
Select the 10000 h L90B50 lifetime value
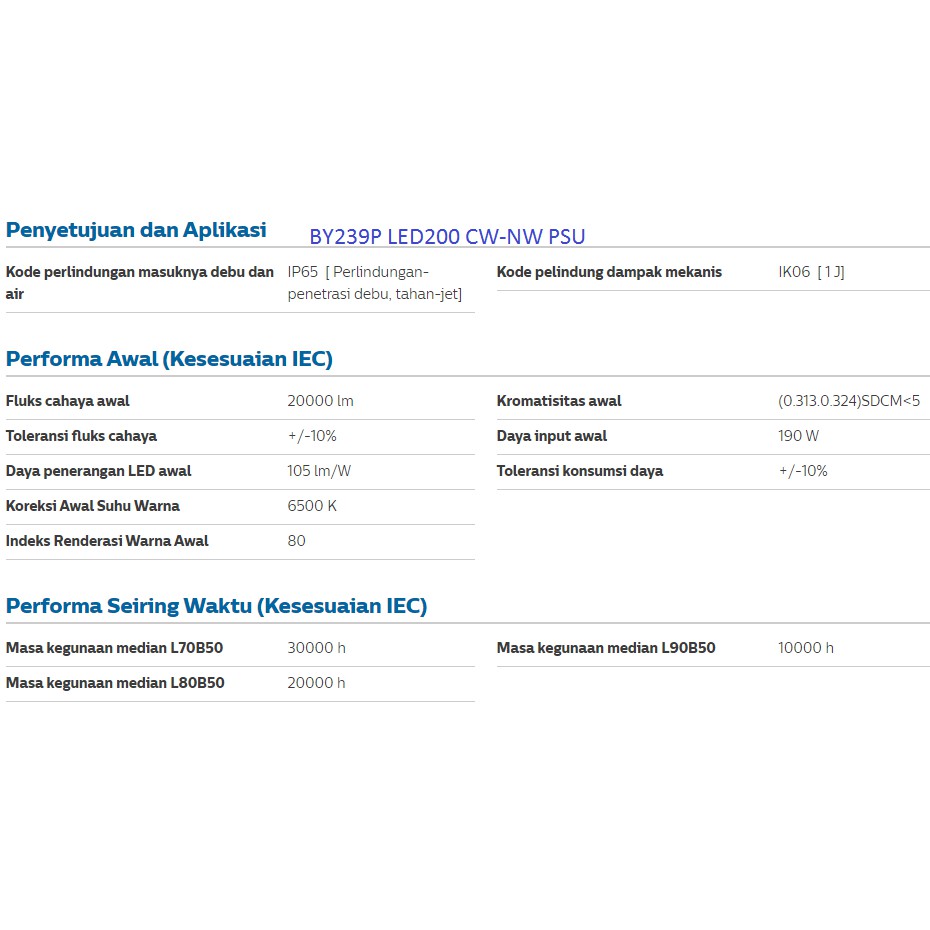[806, 648]
